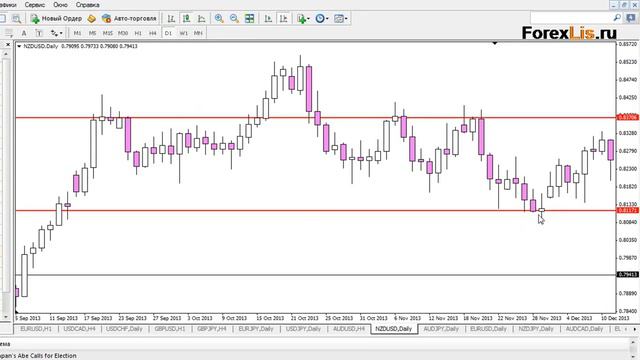This screenshot has height=360, width=640.
Task: Click the left panel scroll-down arrow
Action: point(6,316)
